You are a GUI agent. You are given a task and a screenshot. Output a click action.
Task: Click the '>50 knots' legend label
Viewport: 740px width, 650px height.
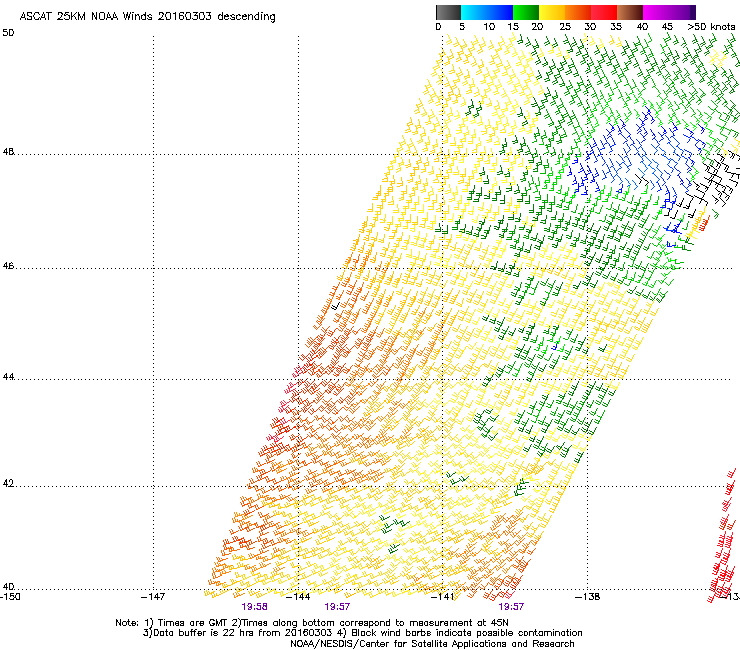pyautogui.click(x=711, y=27)
